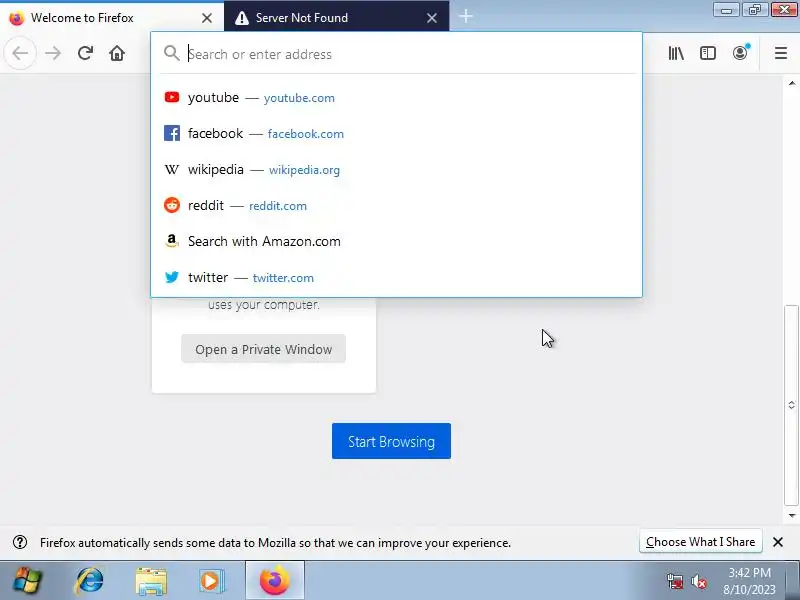Click the YouTube red play icon
The width and height of the screenshot is (800, 600).
pyautogui.click(x=172, y=97)
